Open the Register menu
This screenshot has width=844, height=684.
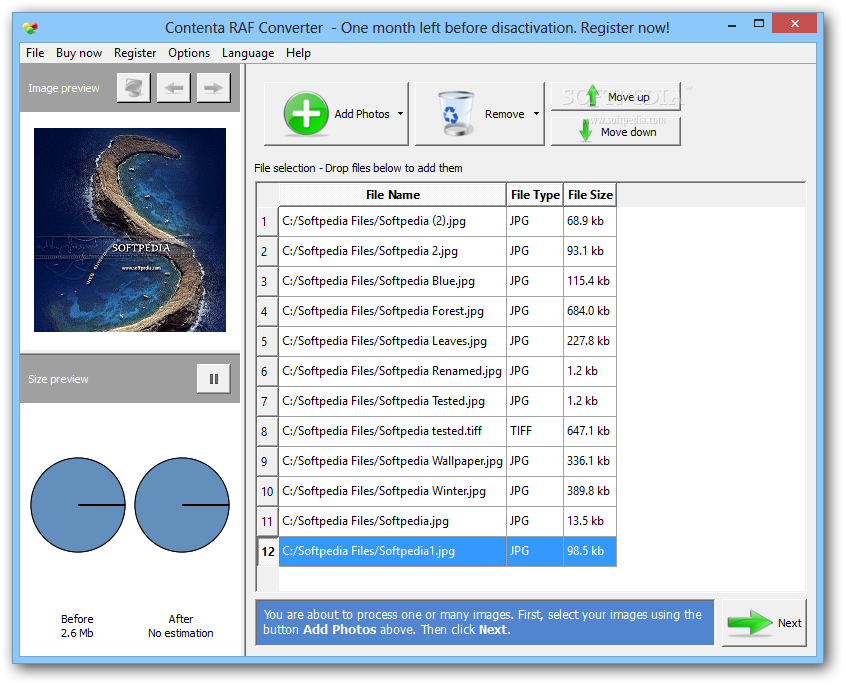[x=135, y=53]
